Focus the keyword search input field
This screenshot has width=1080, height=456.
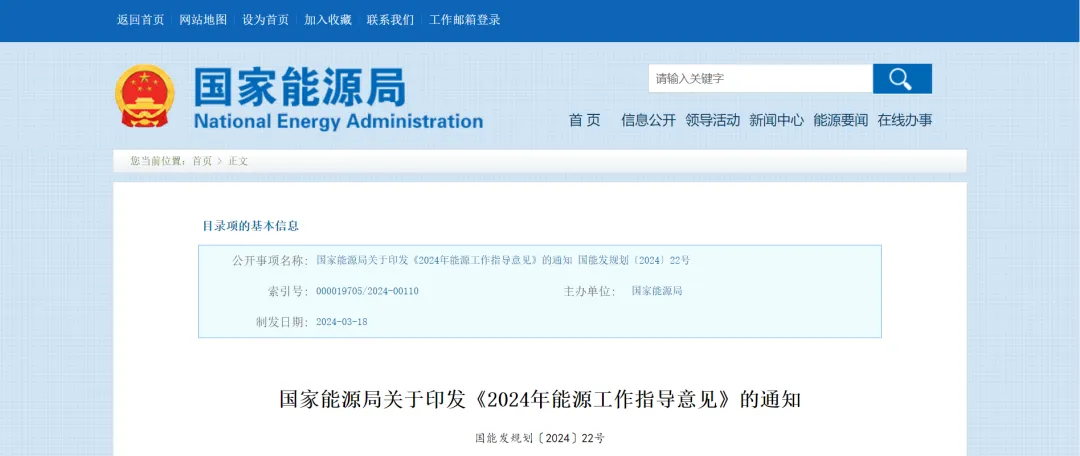click(x=760, y=79)
